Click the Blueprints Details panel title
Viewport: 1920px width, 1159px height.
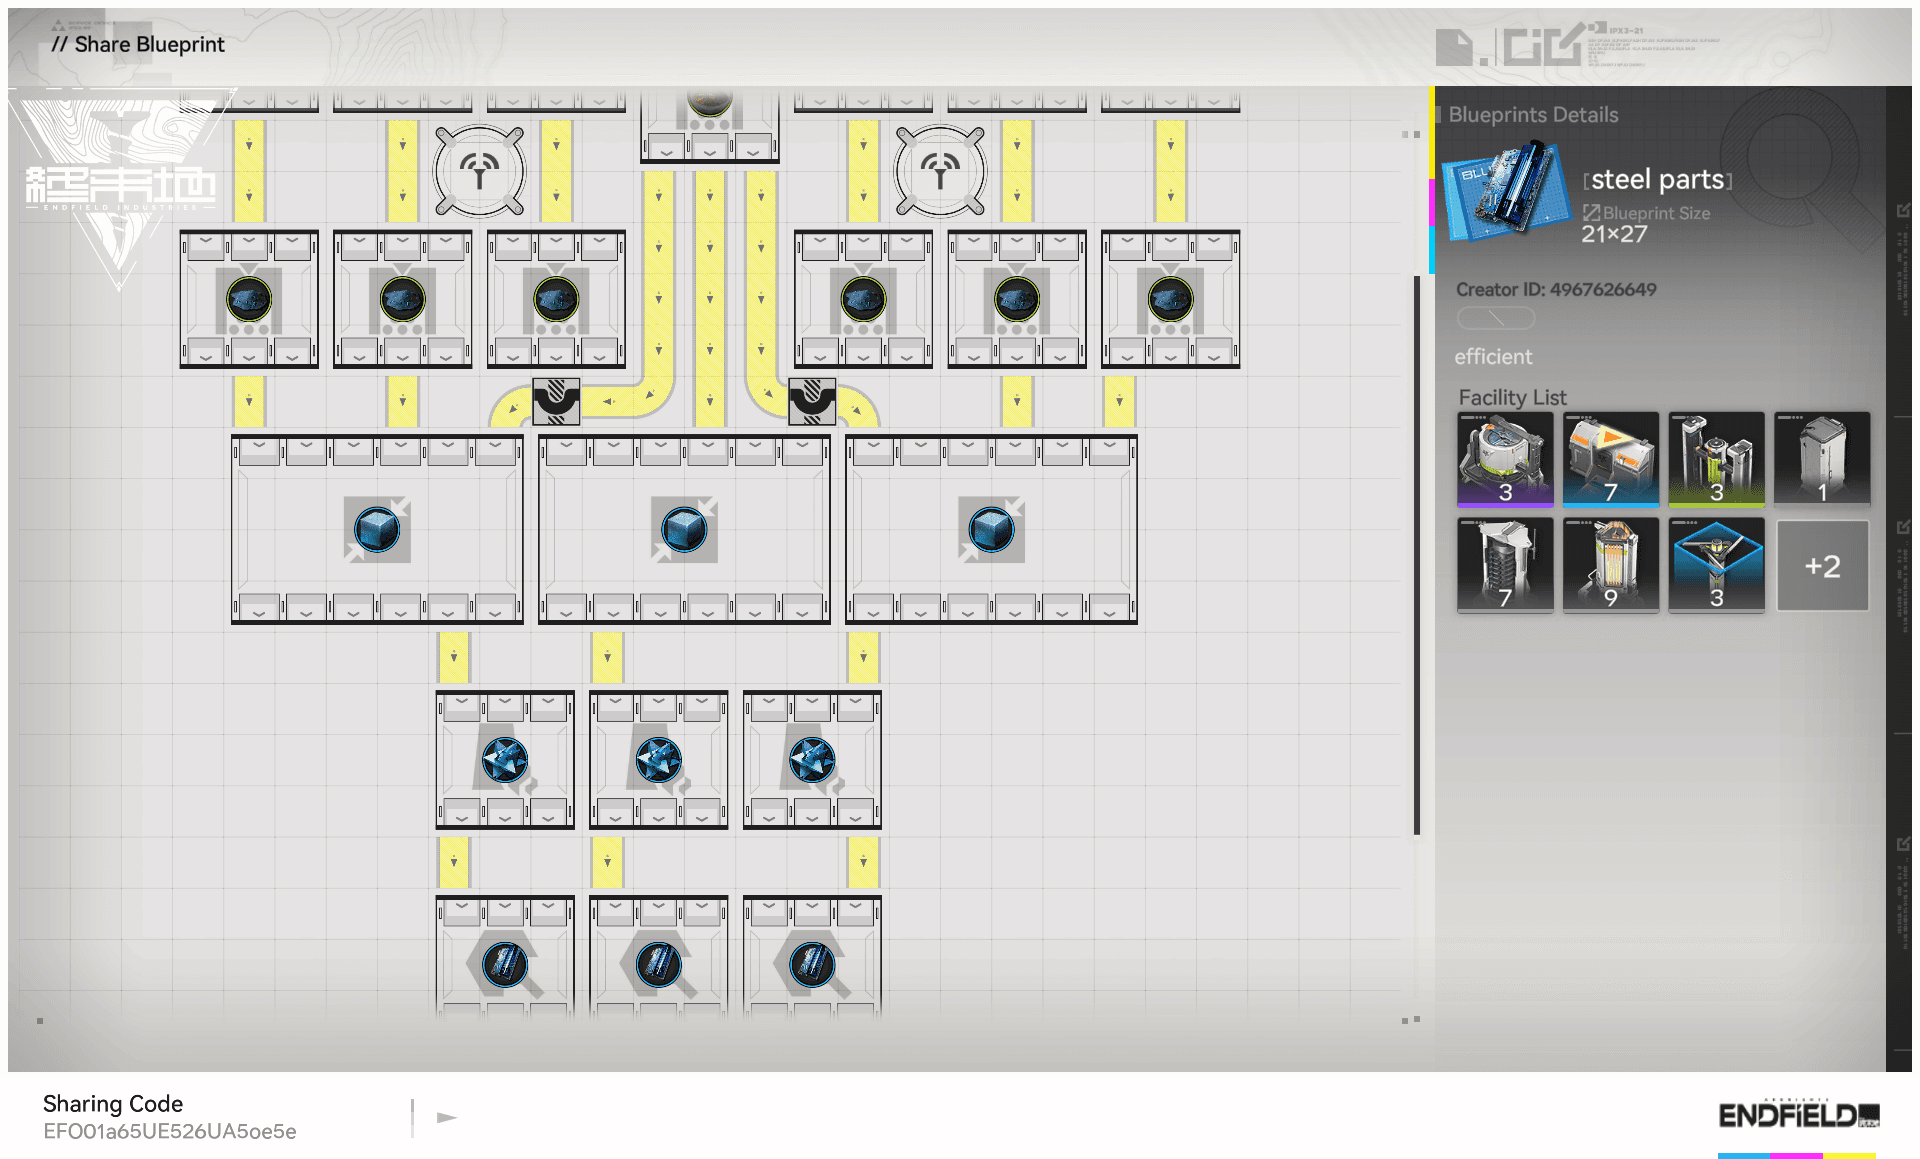[1532, 115]
